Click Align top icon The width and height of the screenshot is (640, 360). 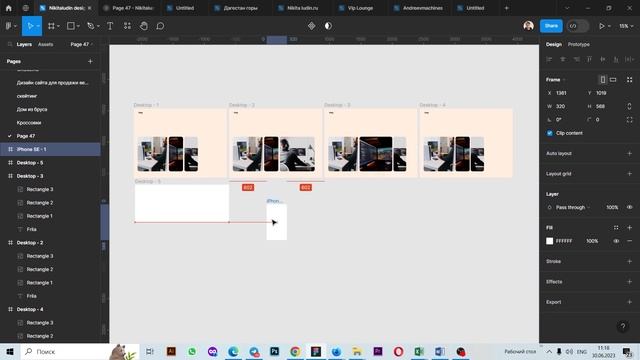[x=589, y=60]
